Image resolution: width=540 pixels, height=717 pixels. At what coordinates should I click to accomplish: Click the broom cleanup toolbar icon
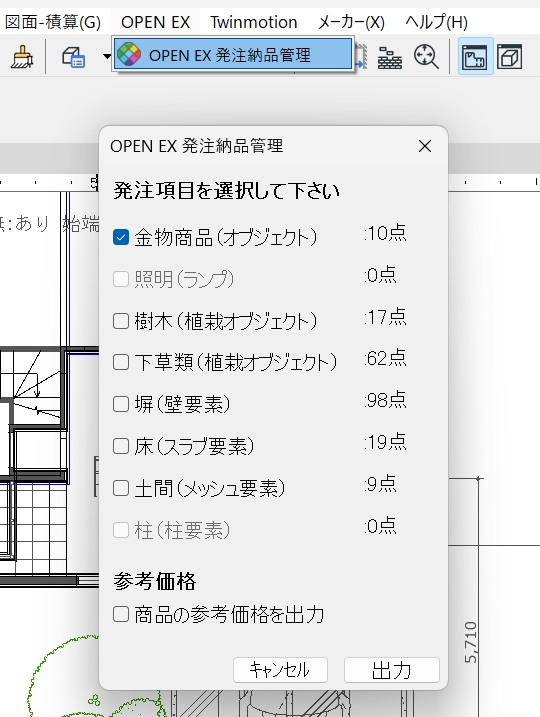coord(21,57)
